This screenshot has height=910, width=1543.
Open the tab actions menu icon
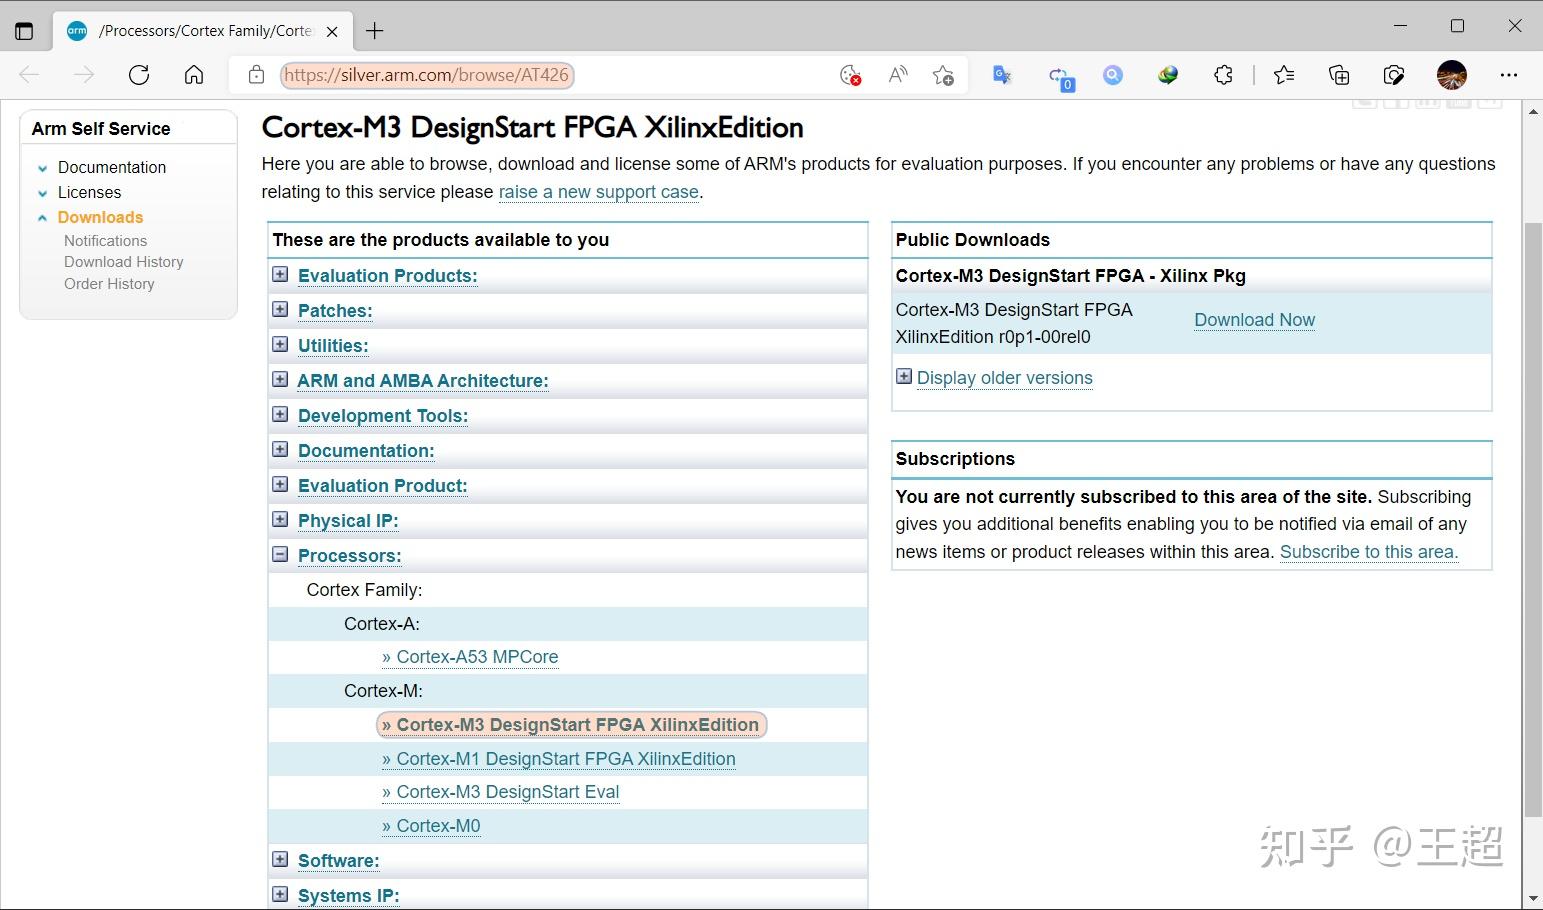pyautogui.click(x=24, y=31)
